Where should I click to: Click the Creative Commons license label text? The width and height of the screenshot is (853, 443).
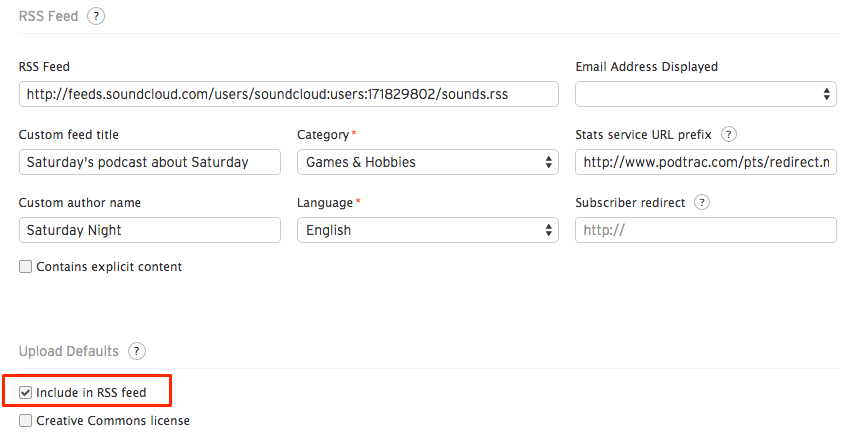[x=113, y=421]
